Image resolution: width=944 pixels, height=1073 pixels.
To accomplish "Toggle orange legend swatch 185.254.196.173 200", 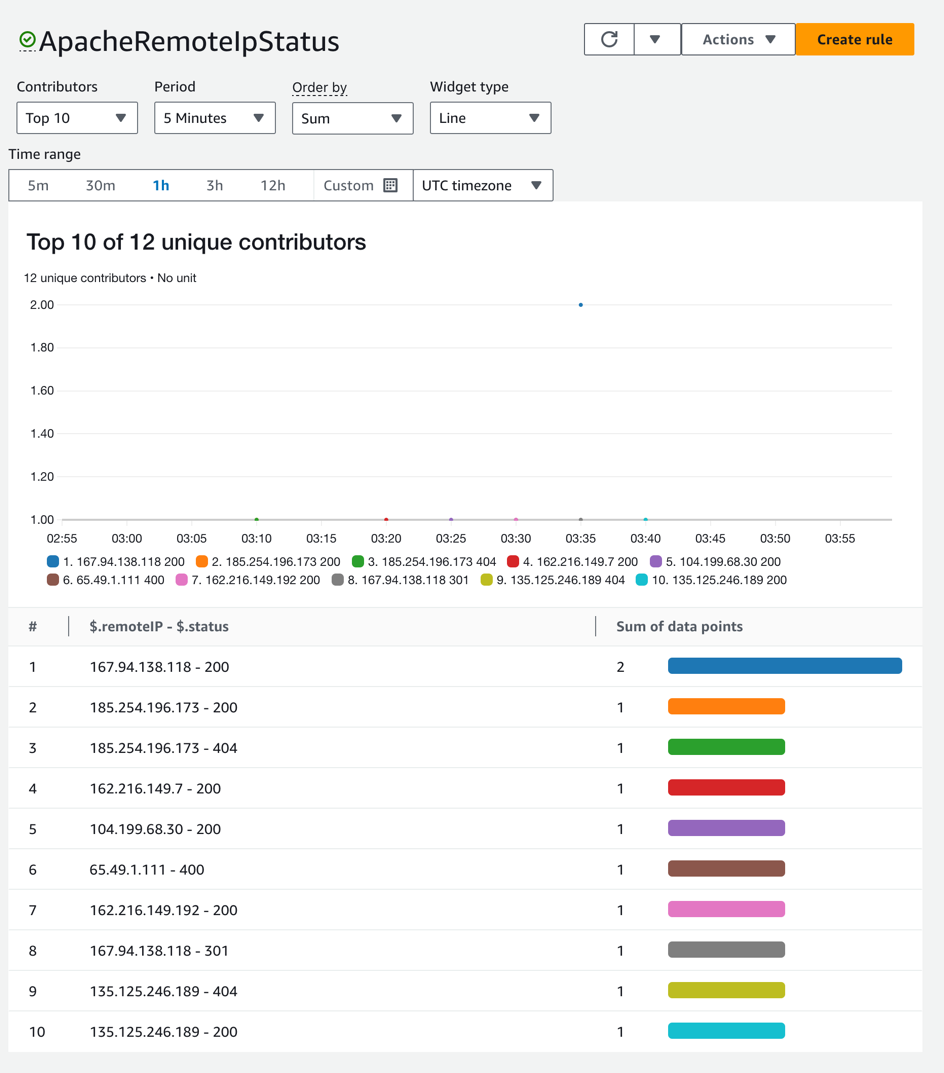I will [x=201, y=561].
